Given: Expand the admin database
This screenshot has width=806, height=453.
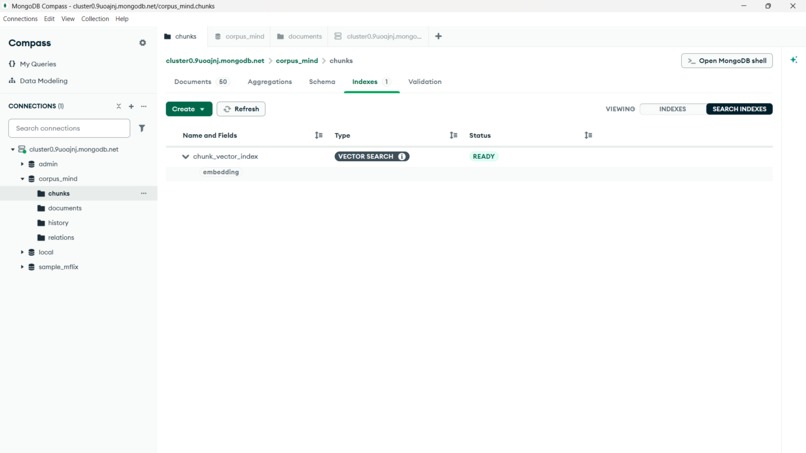Looking at the screenshot, I should point(22,164).
